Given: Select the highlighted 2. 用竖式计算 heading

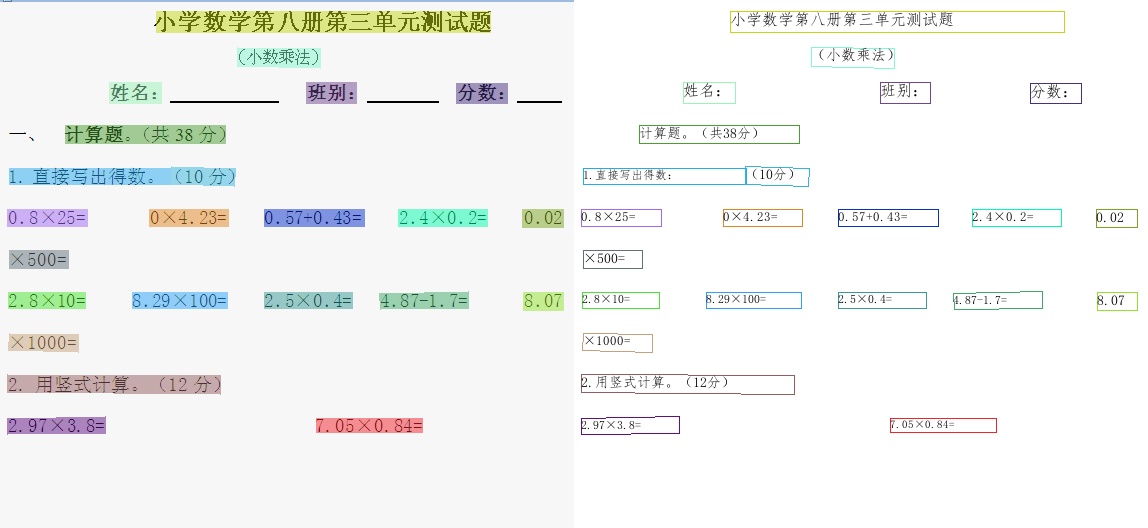Looking at the screenshot, I should (x=114, y=384).
